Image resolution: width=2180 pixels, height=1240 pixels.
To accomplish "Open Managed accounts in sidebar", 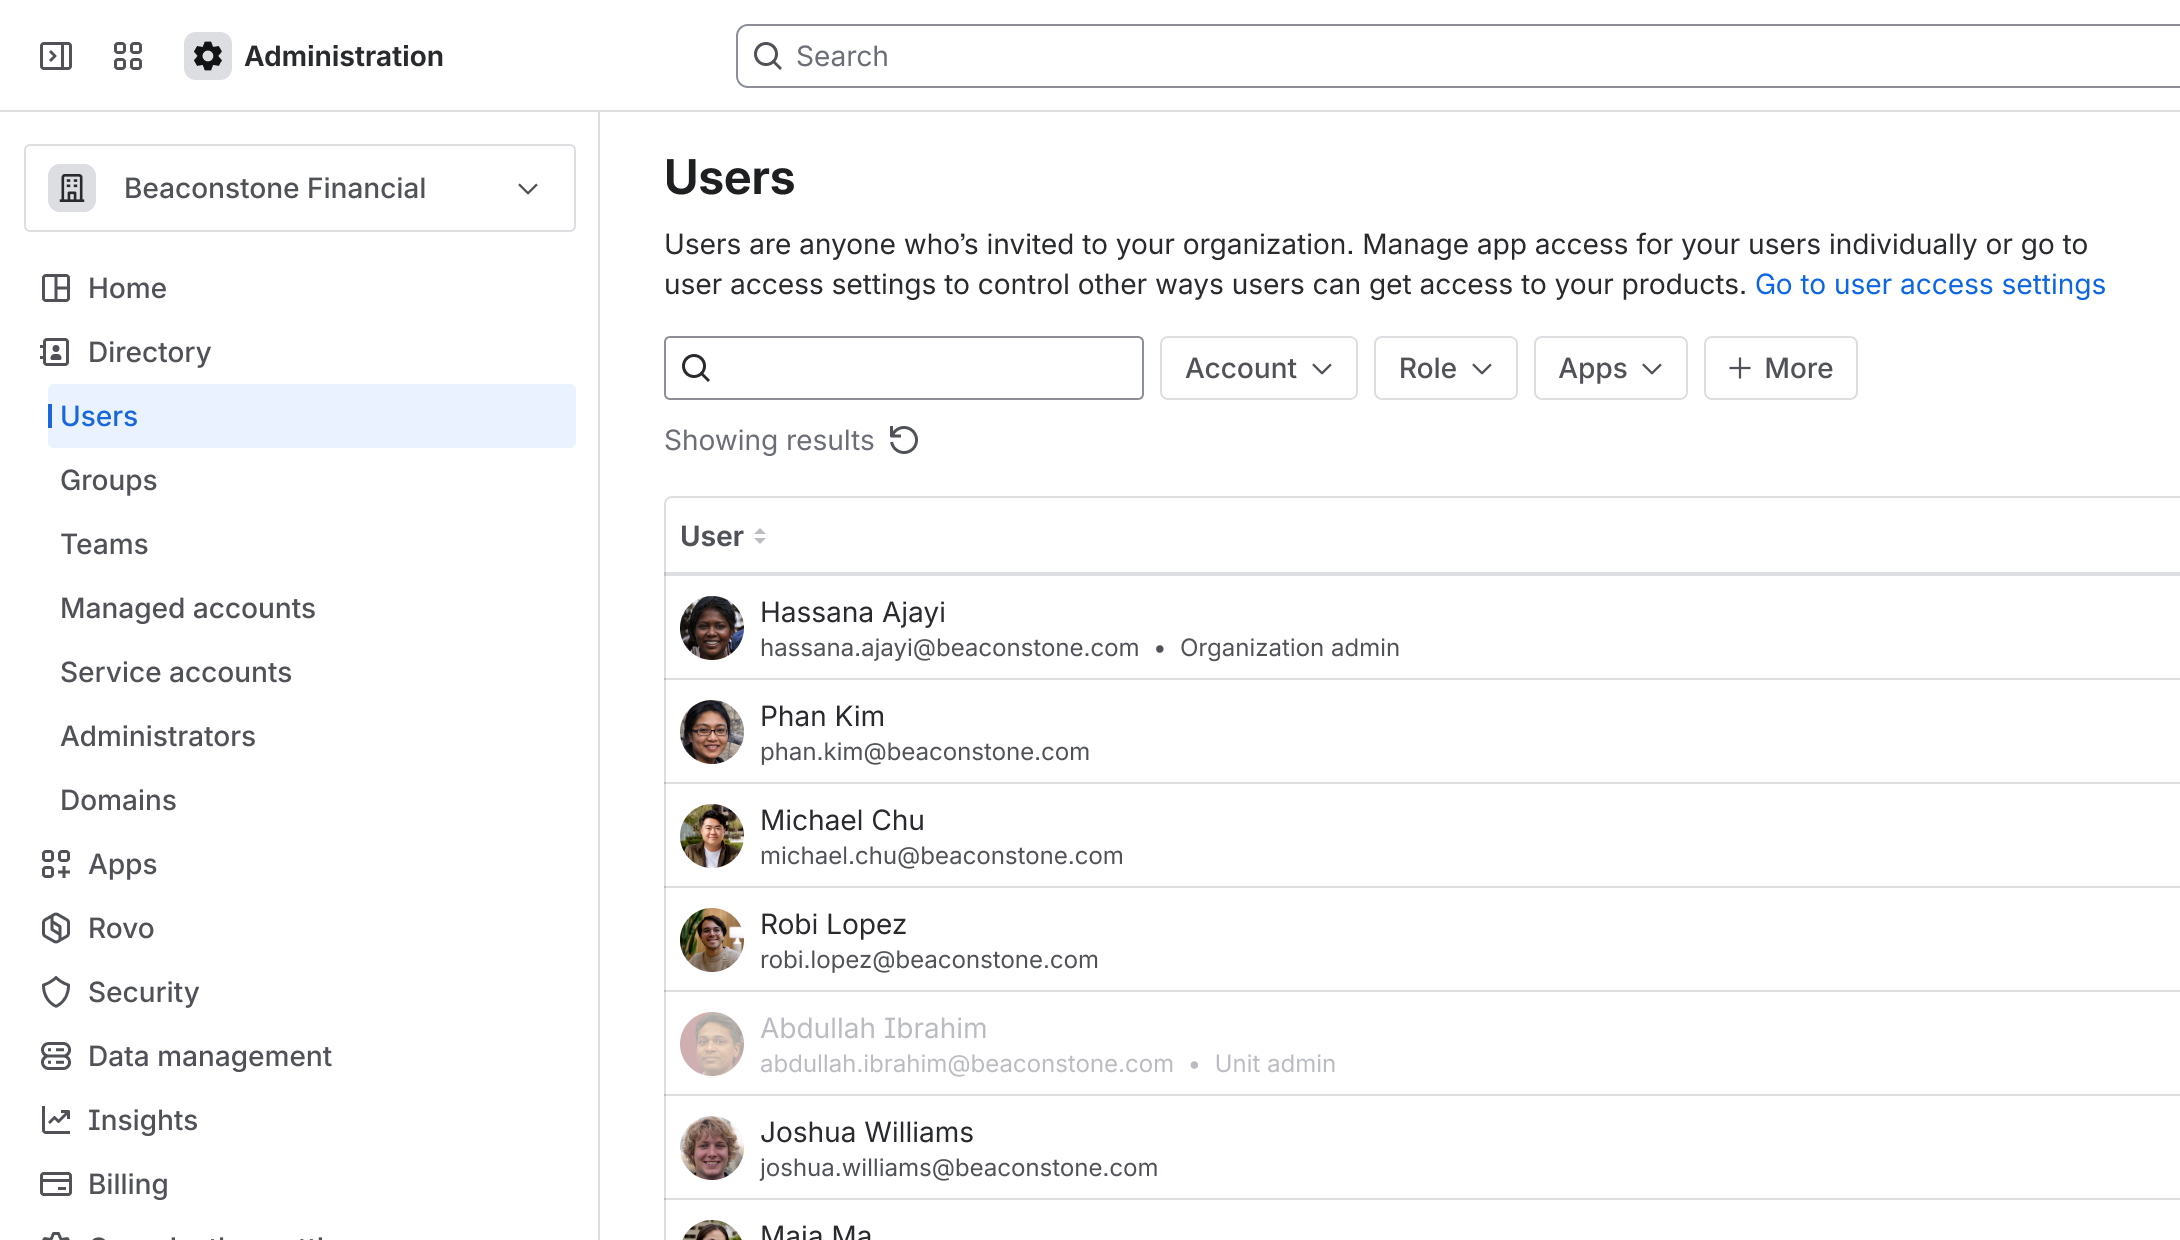I will 188,608.
